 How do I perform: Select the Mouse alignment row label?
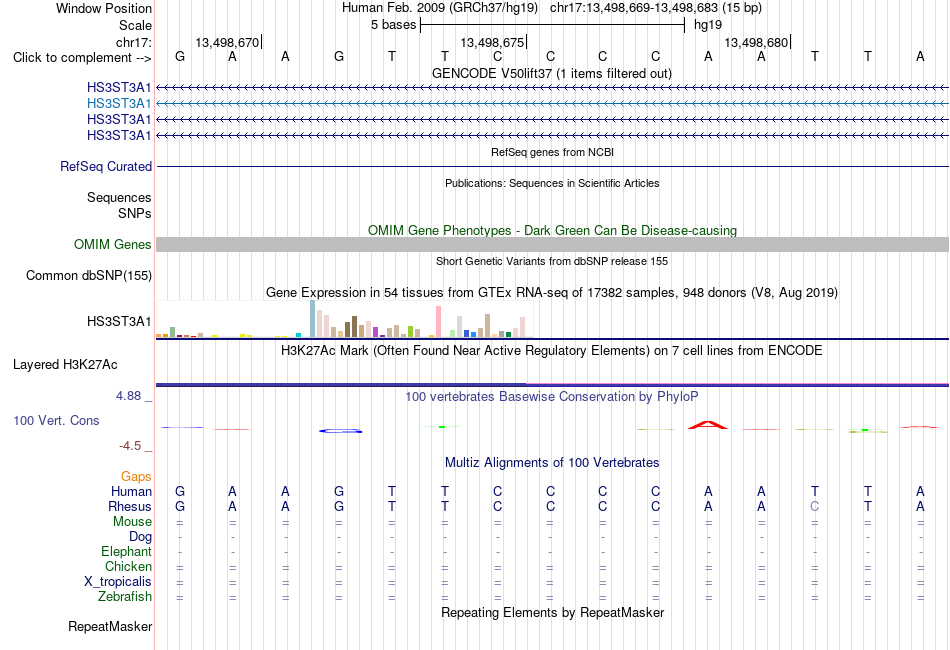pos(132,522)
